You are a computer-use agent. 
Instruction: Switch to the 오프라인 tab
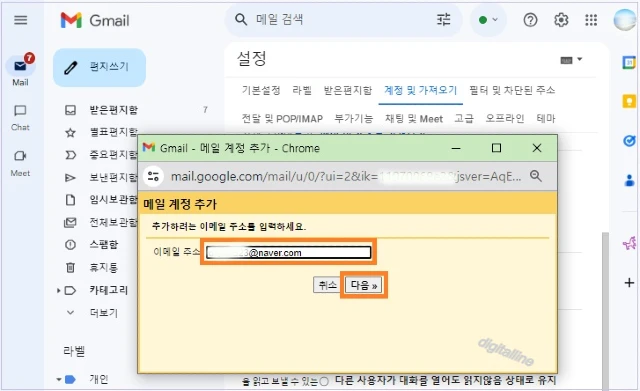505,119
